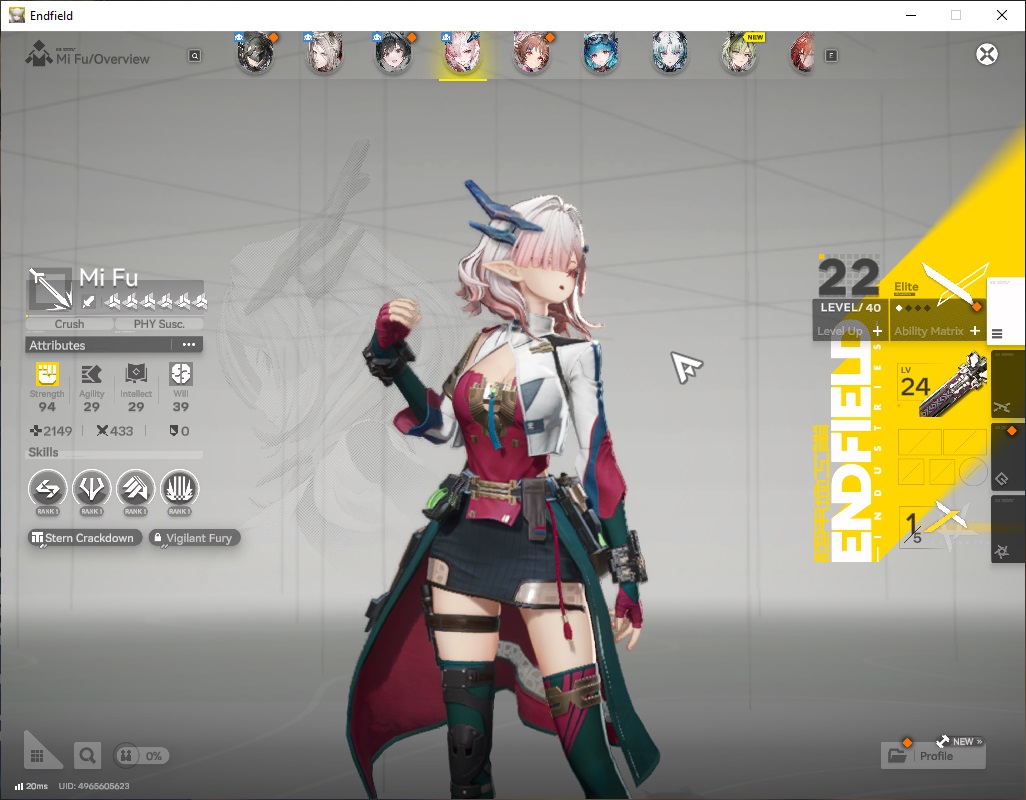The image size is (1026, 800).
Task: Select the white-haired character portrait
Action: 669,52
